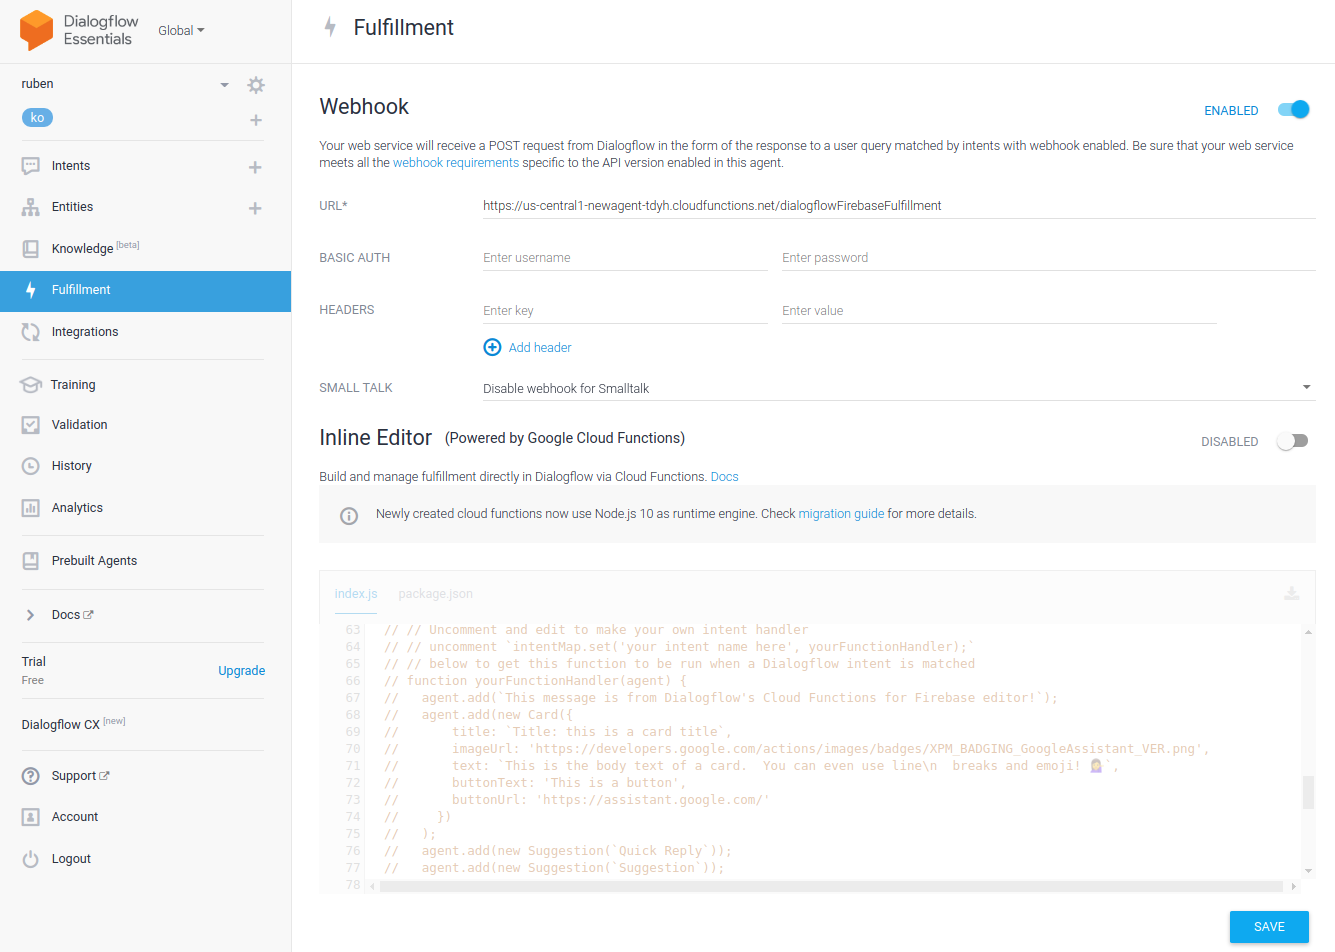Click Add header link text
Image resolution: width=1335 pixels, height=952 pixels.
(540, 348)
